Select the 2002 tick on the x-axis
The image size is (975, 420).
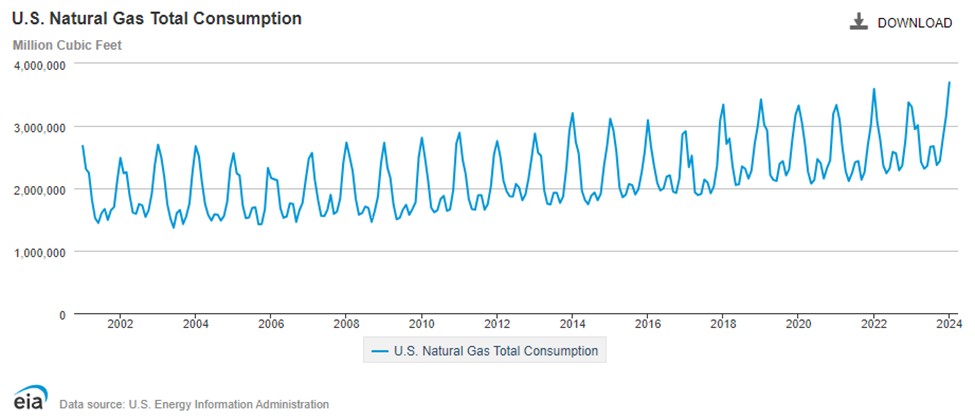click(120, 324)
